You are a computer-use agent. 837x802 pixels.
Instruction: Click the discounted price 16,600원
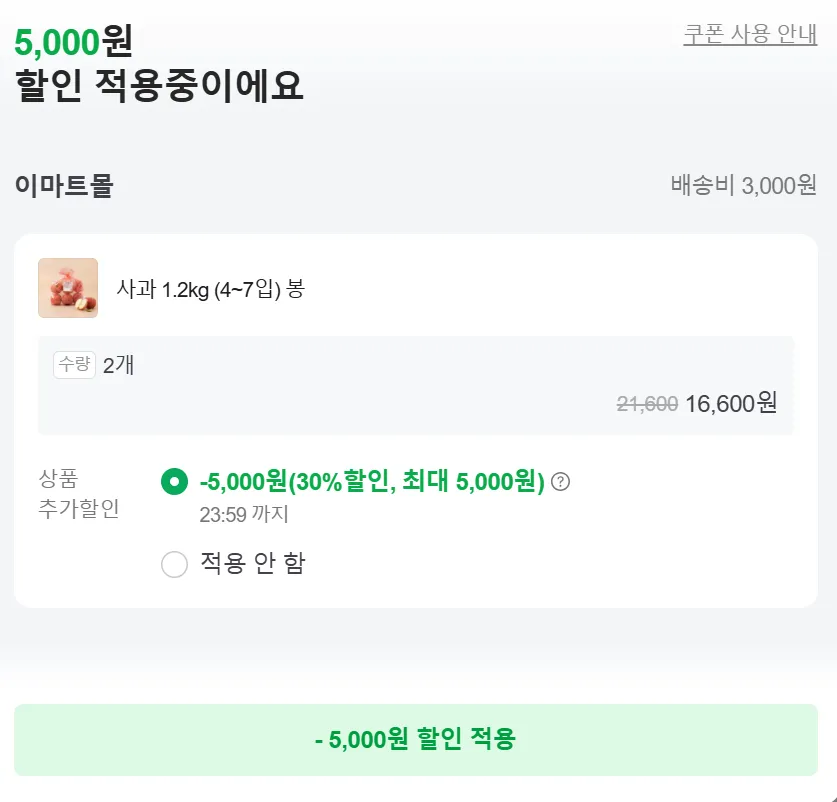pyautogui.click(x=731, y=403)
